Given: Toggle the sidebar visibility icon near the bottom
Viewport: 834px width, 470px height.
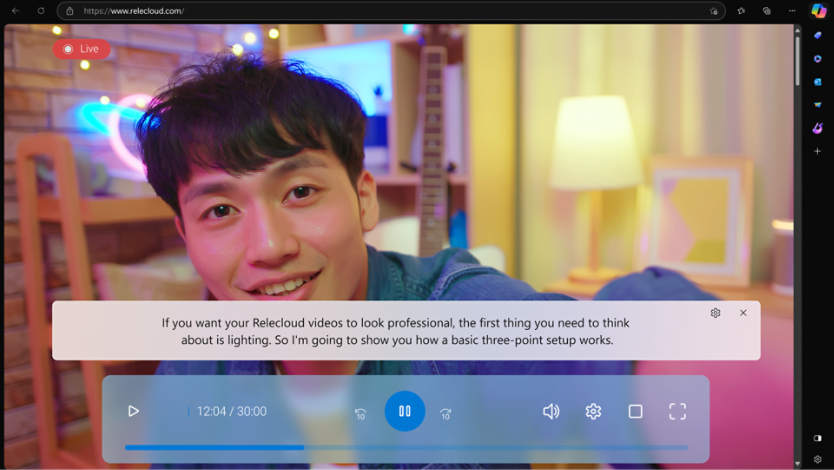Looking at the screenshot, I should coord(818,438).
